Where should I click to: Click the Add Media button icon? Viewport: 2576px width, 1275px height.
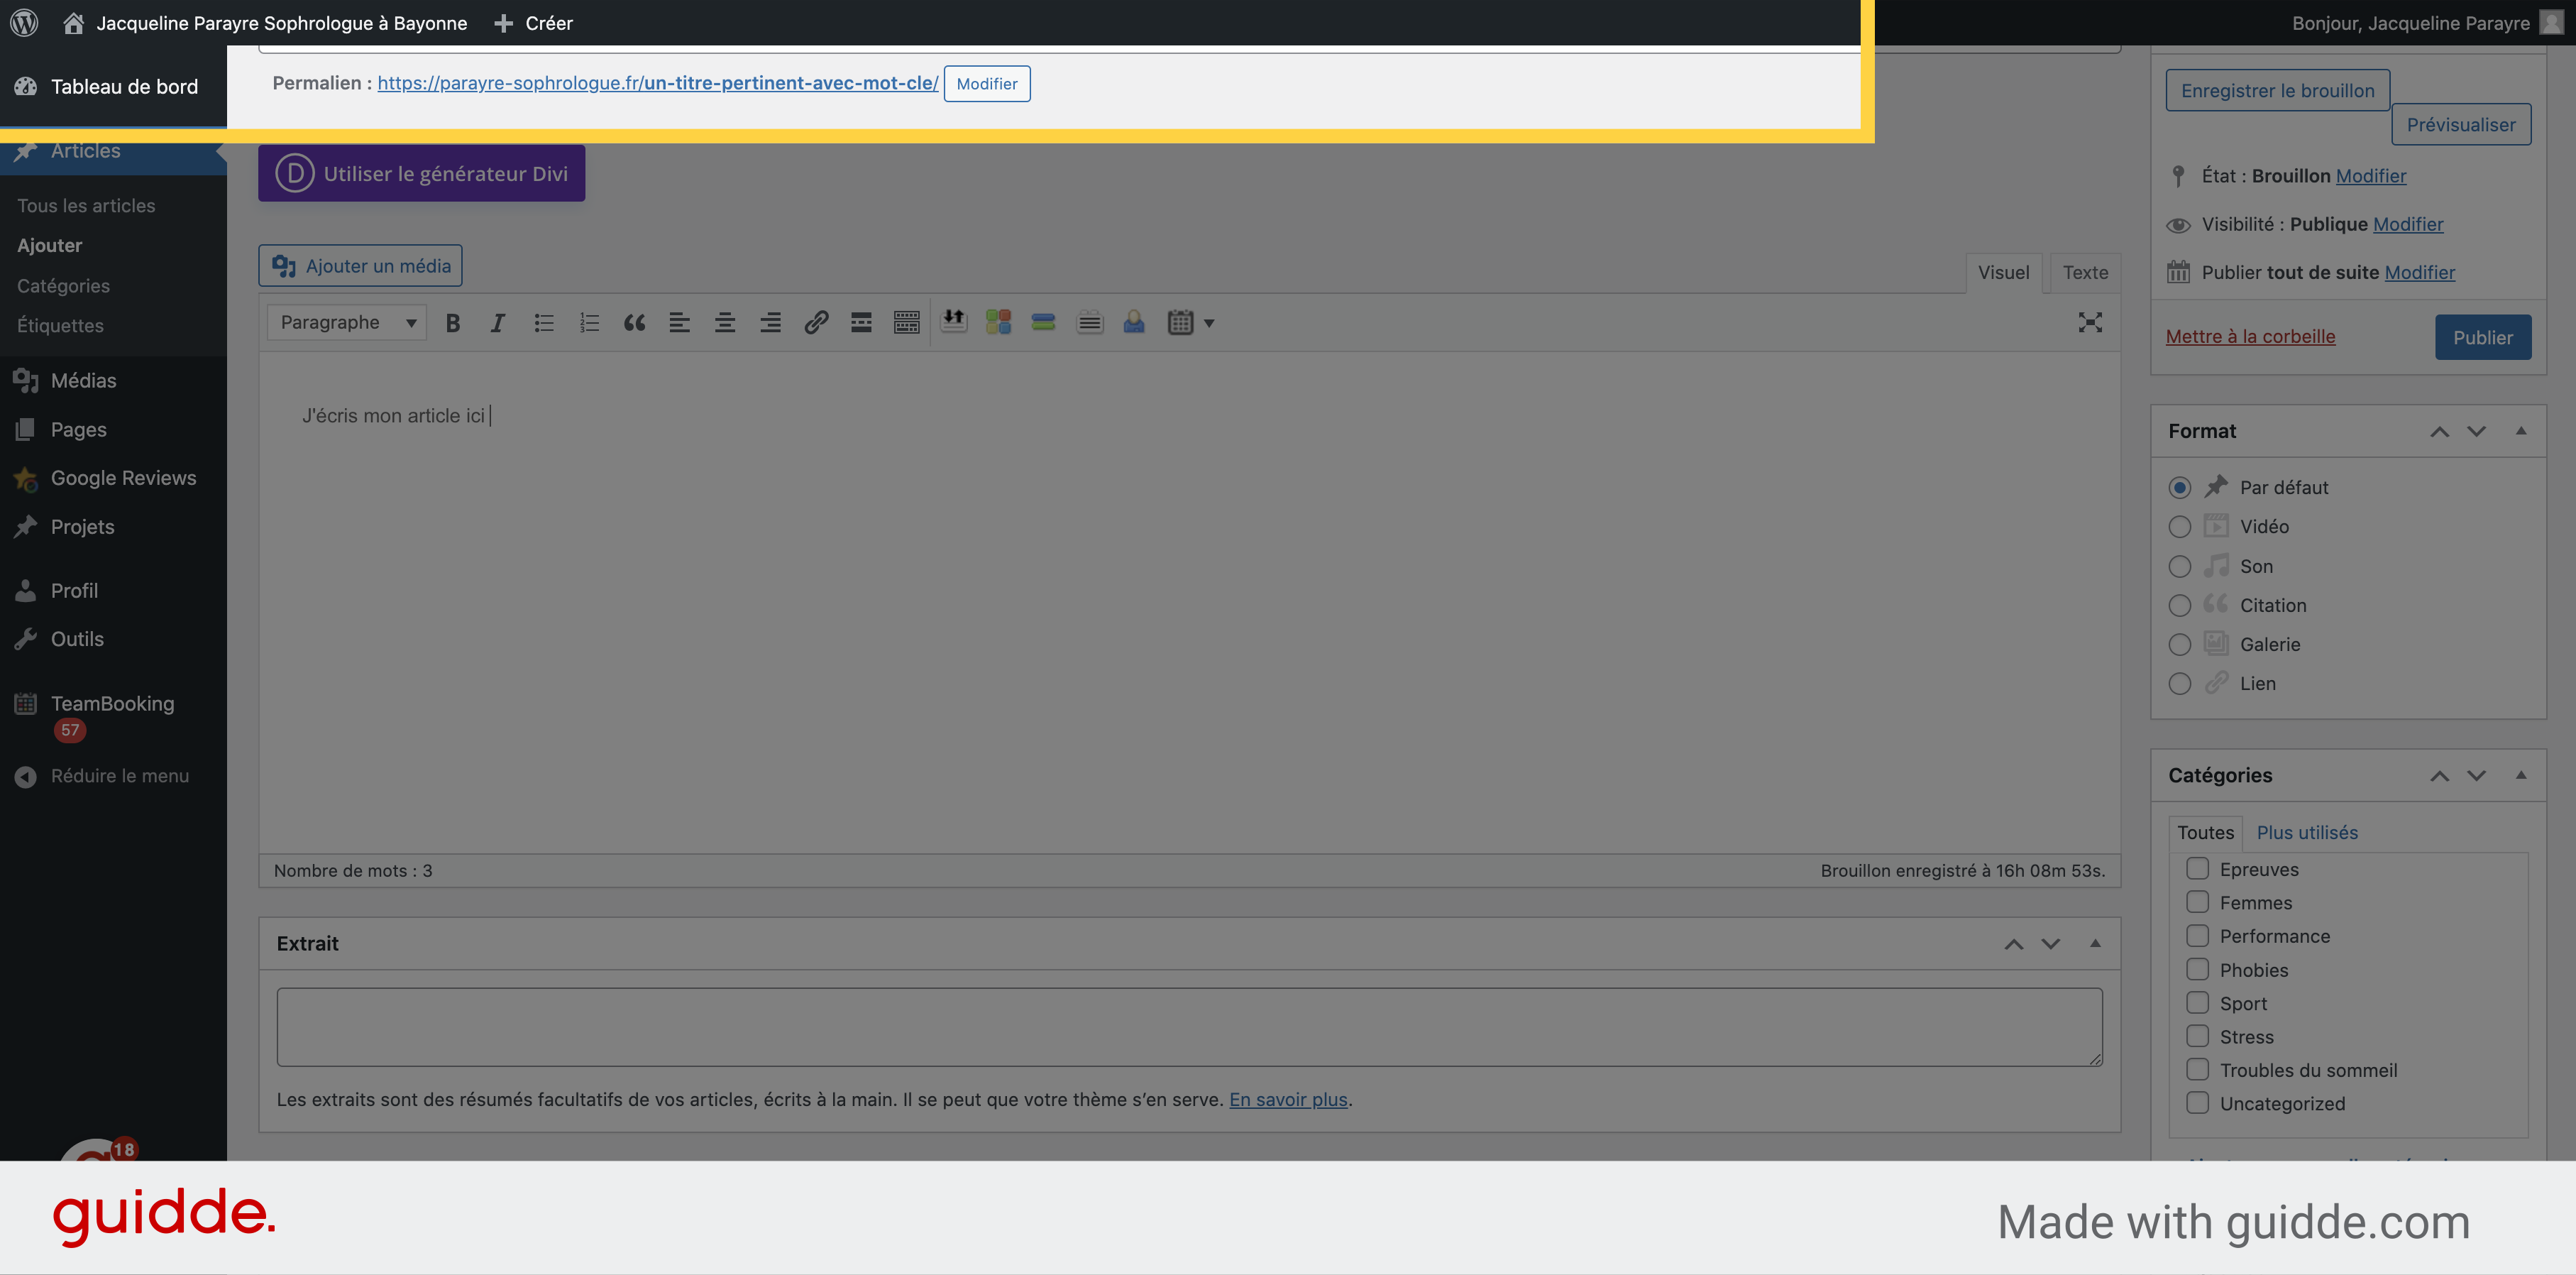[x=282, y=265]
